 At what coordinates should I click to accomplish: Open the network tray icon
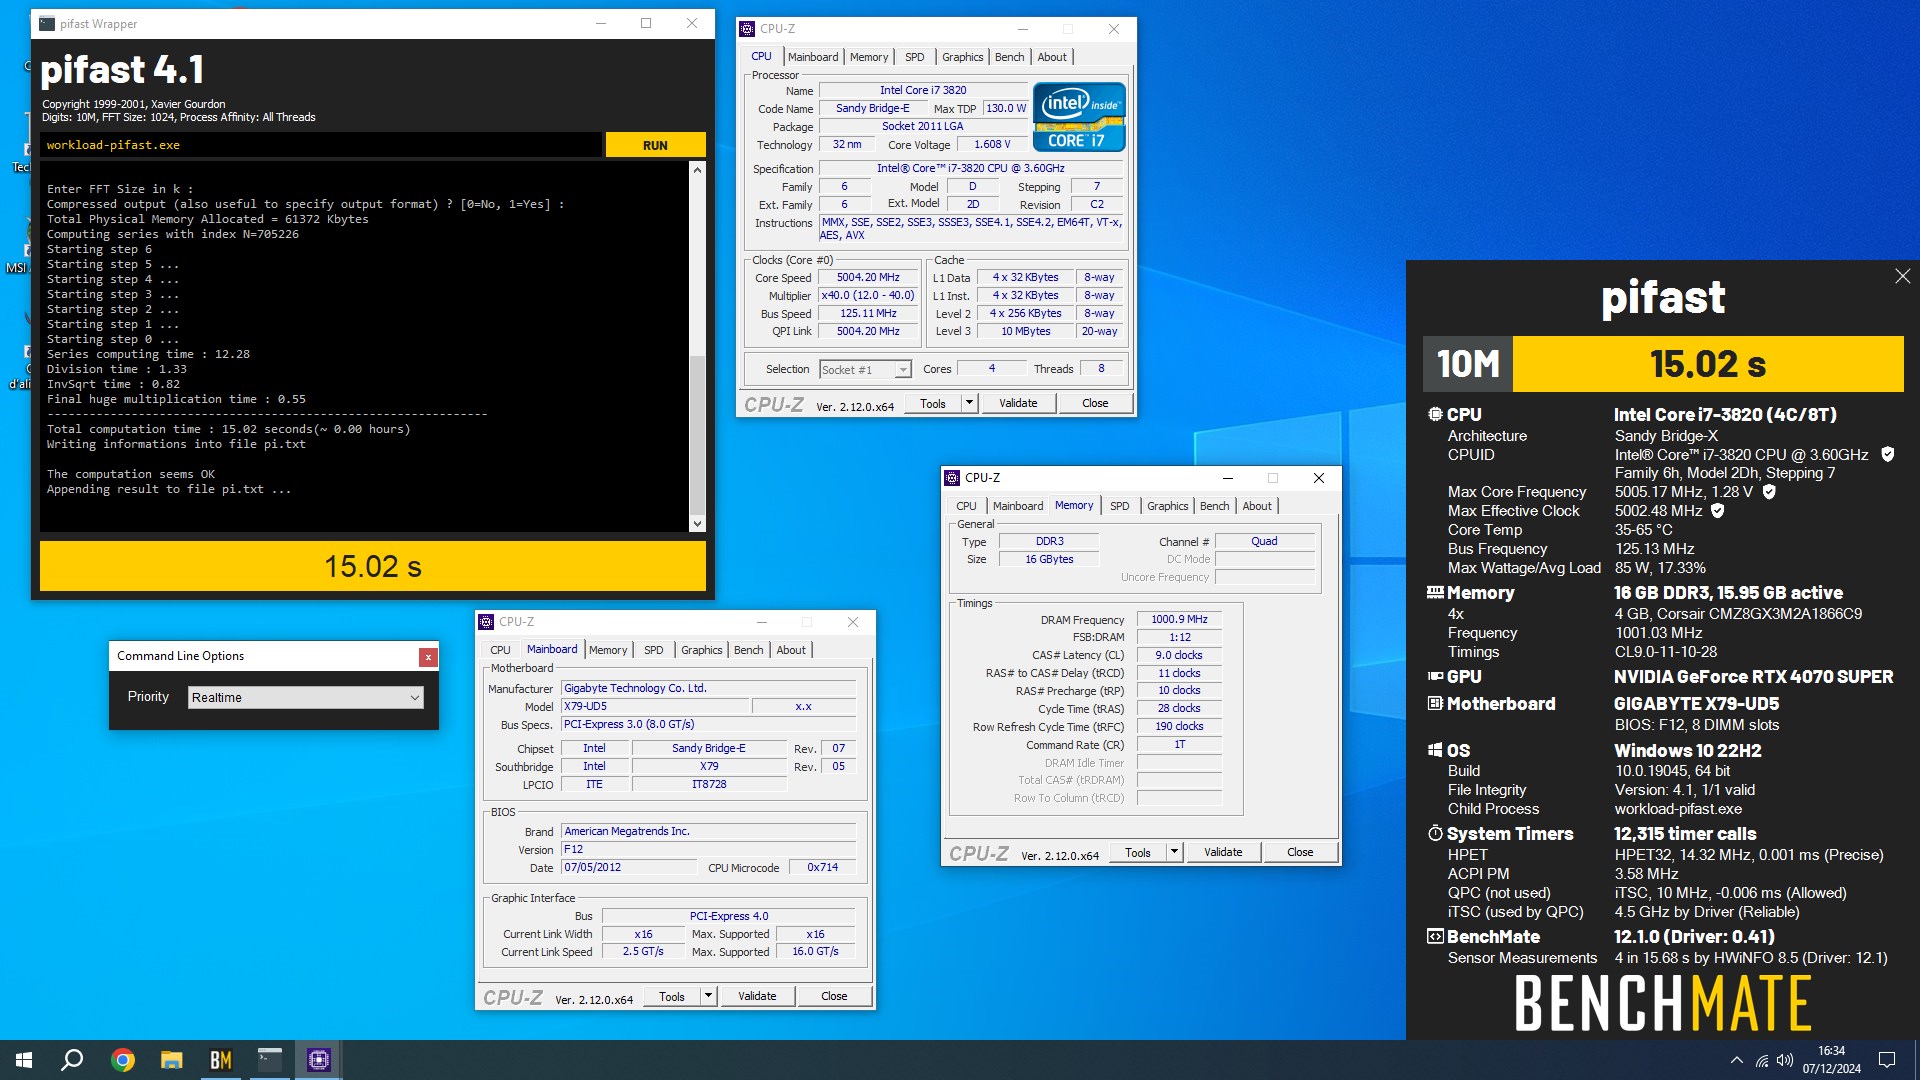coord(1761,1060)
